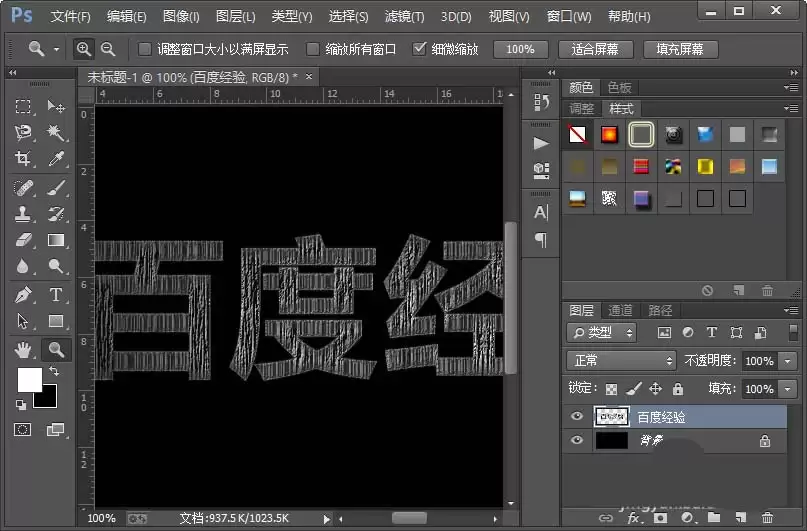Click the trash icon in Layers panel
Screen dimensions: 807x531
coord(767,518)
